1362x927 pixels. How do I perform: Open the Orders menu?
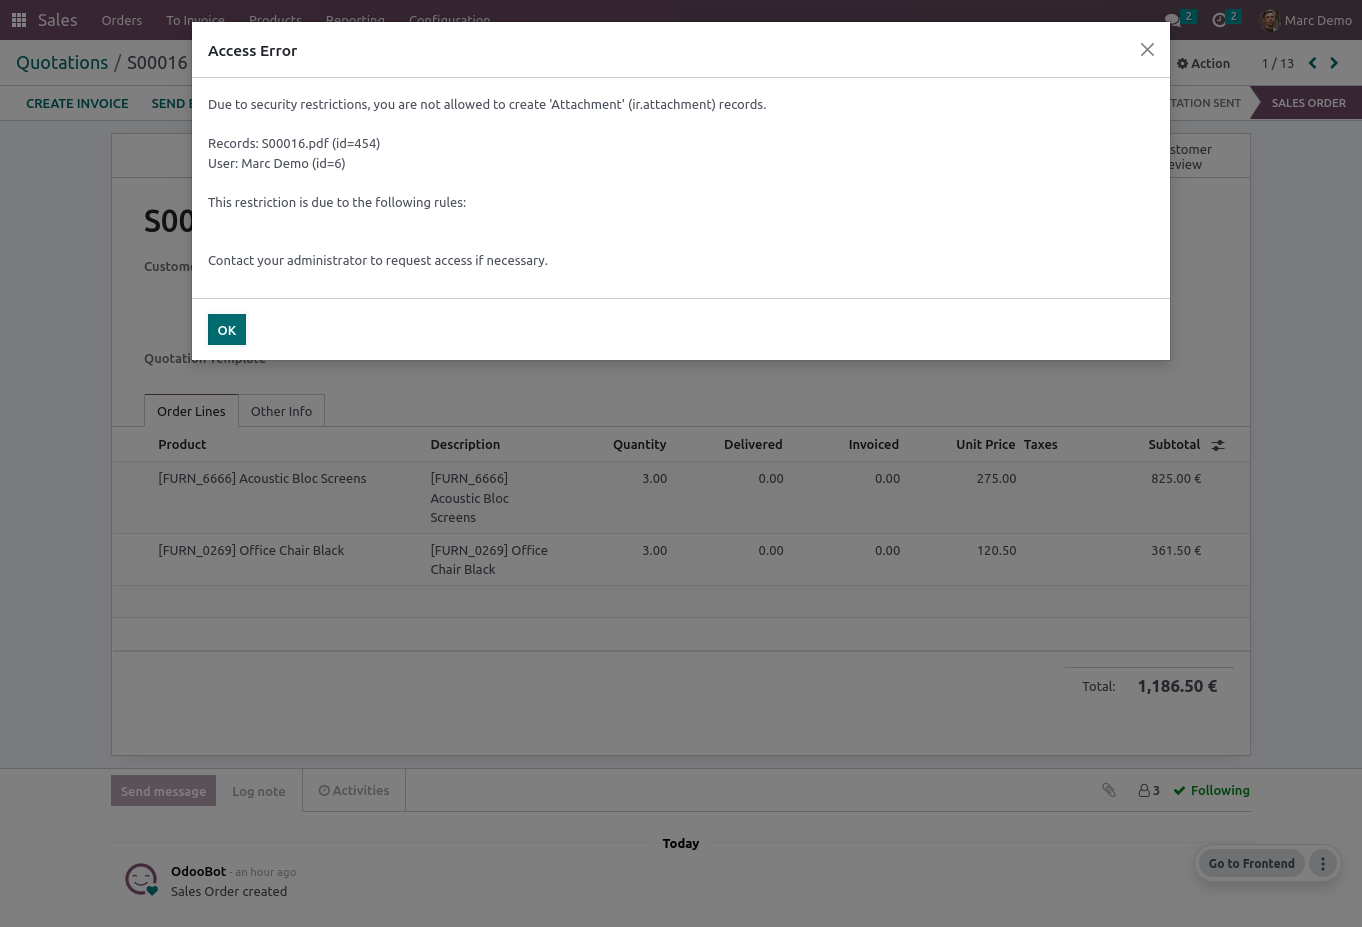122,20
